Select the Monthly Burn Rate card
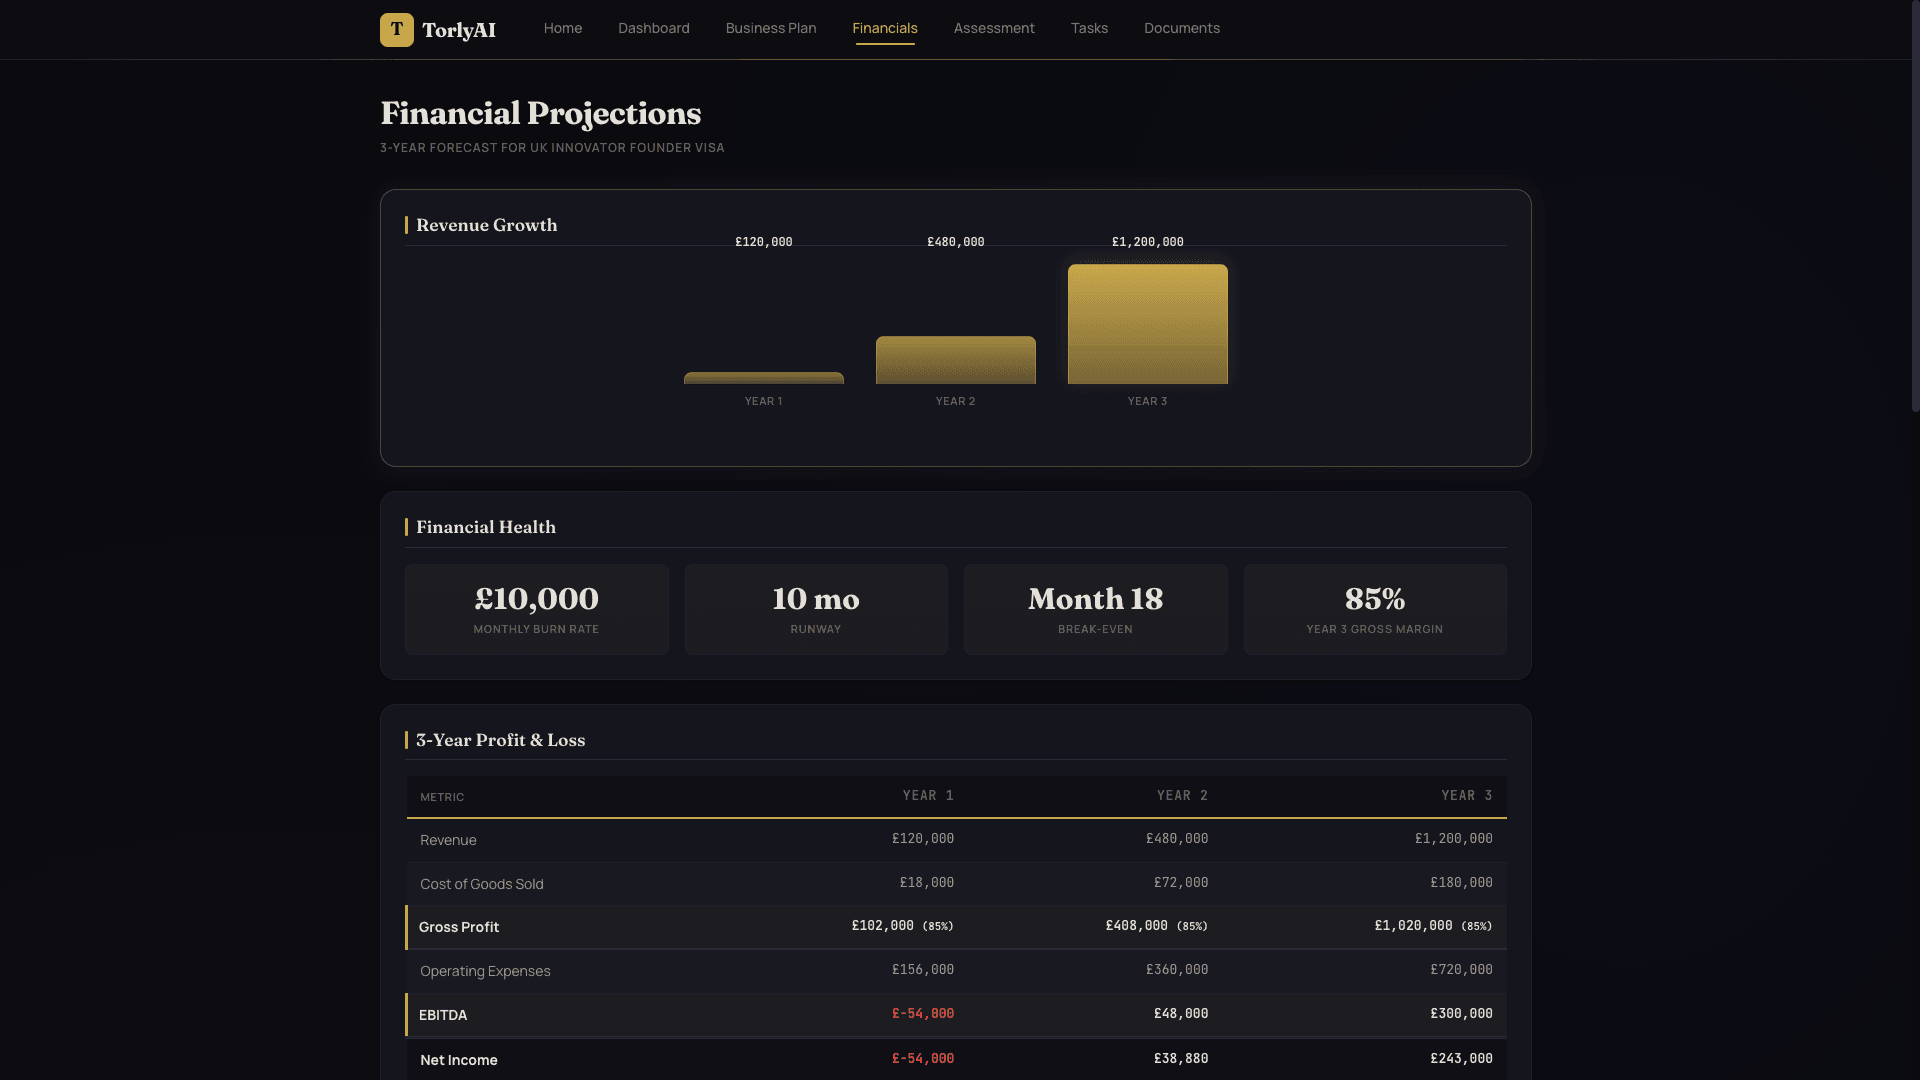 click(x=536, y=608)
